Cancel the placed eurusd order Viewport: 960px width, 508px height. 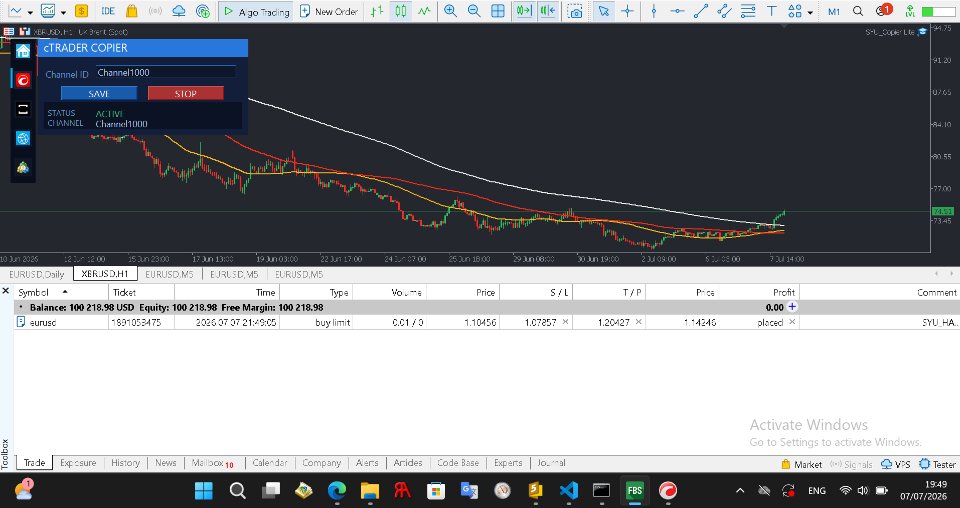(x=792, y=322)
